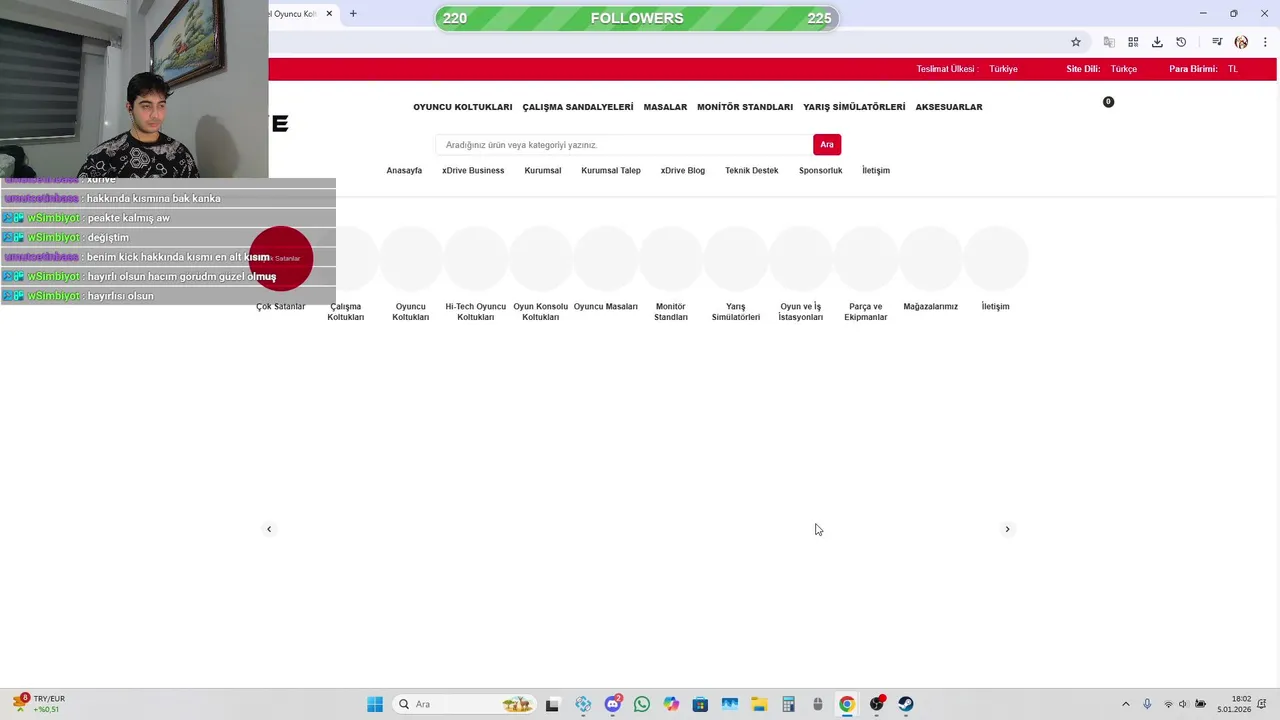The image size is (1280, 720).
Task: Select Oyun Konsolu Koltukları category
Action: coord(541,272)
